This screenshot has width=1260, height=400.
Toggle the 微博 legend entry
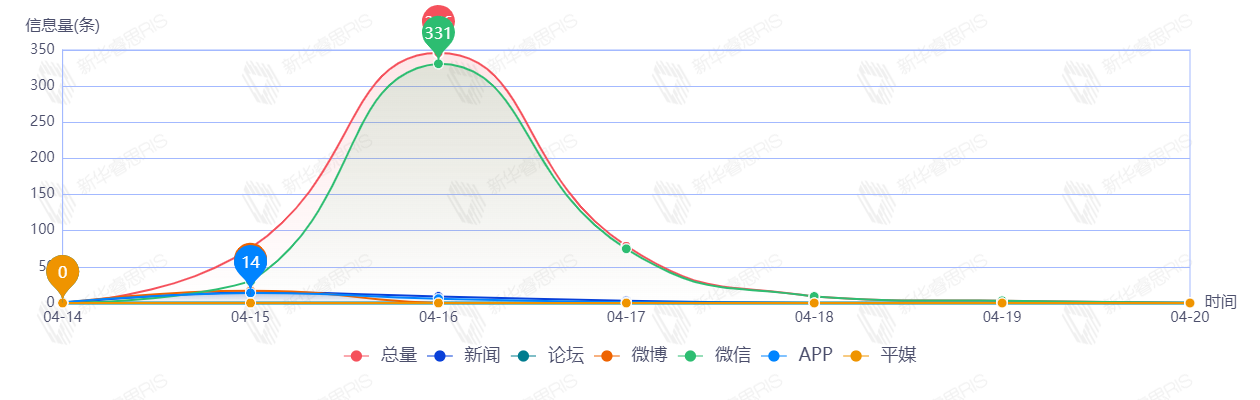(x=631, y=355)
